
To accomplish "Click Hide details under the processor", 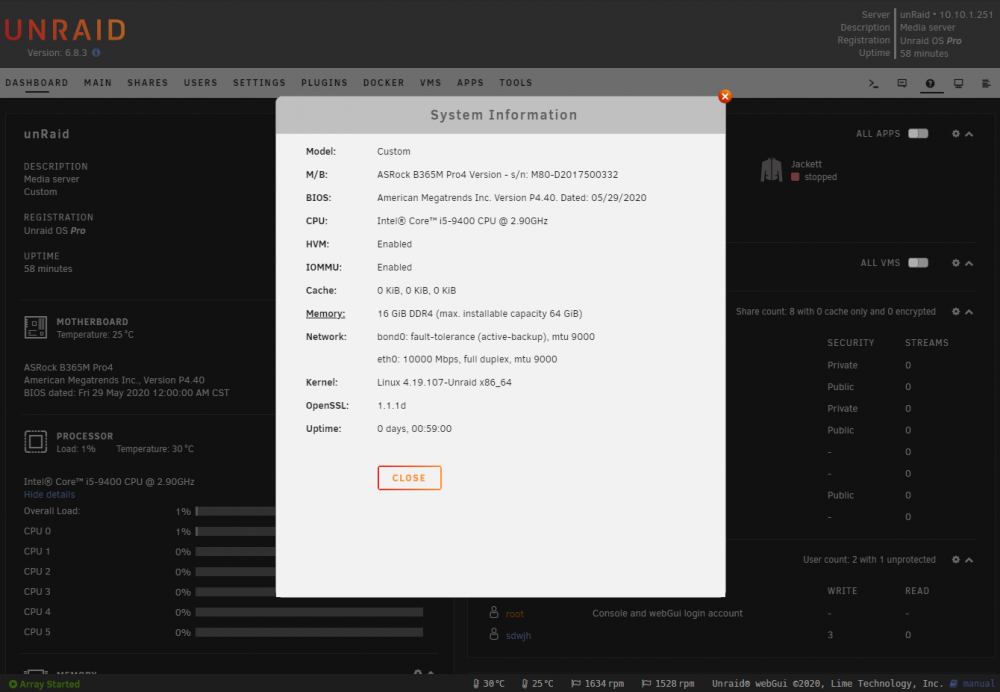I will [49, 494].
